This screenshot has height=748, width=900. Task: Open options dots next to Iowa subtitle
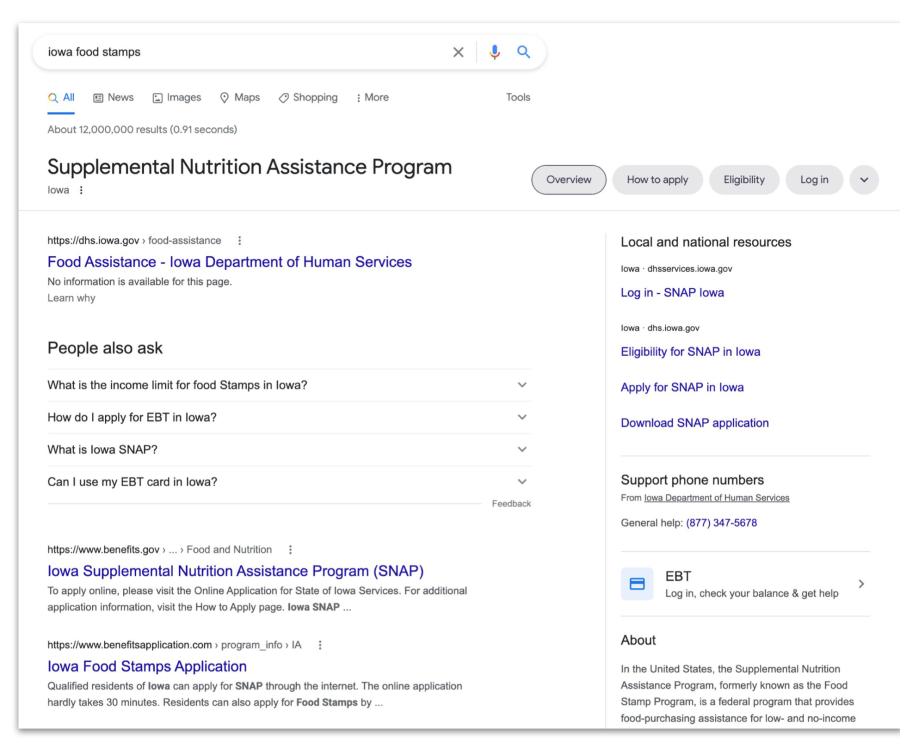tap(81, 190)
